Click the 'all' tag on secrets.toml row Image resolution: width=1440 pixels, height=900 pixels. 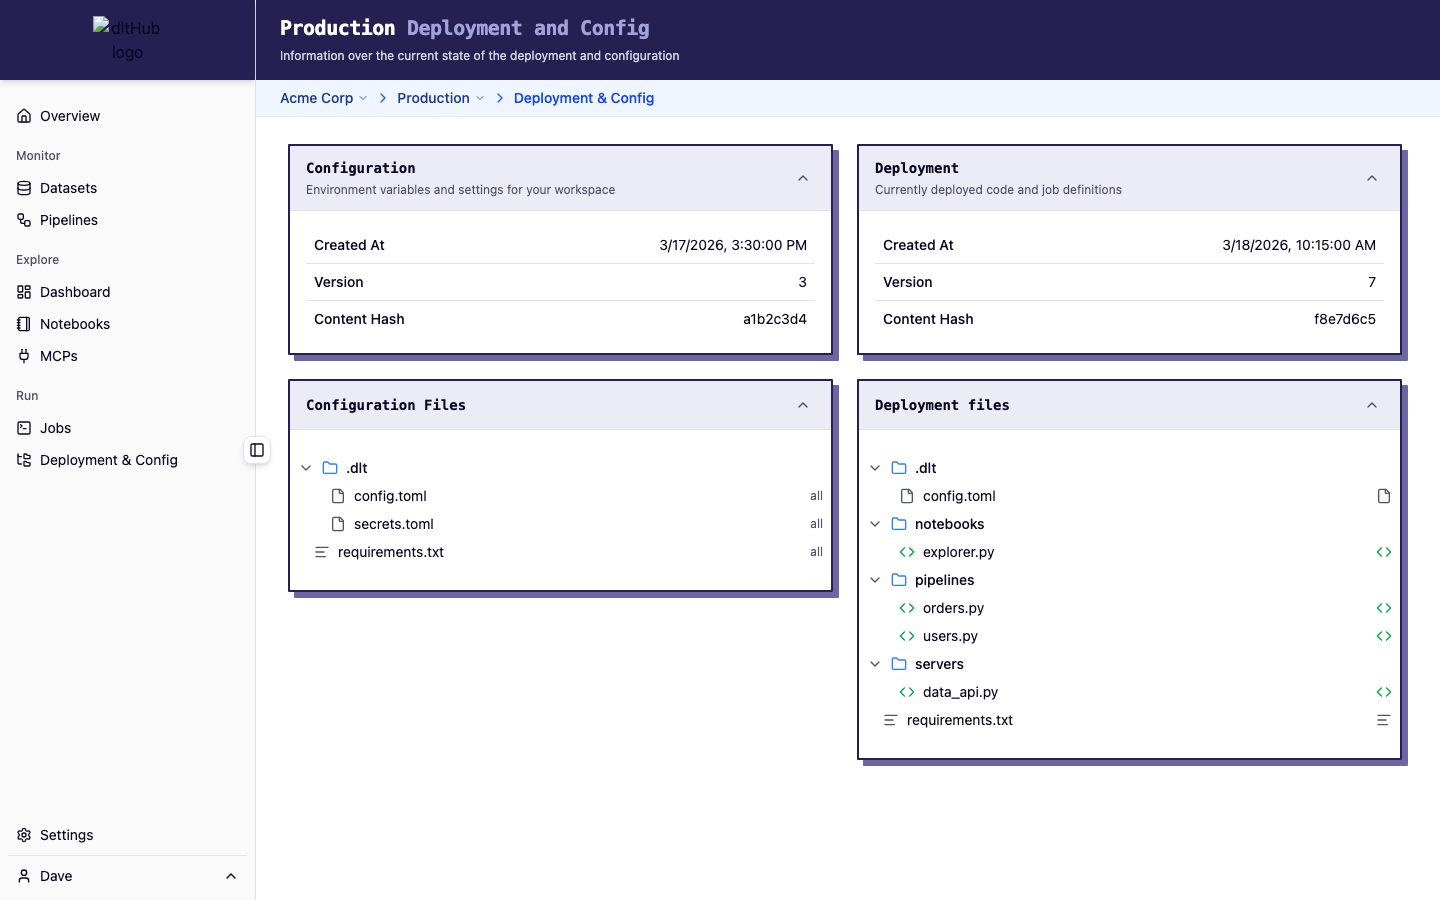tap(816, 524)
